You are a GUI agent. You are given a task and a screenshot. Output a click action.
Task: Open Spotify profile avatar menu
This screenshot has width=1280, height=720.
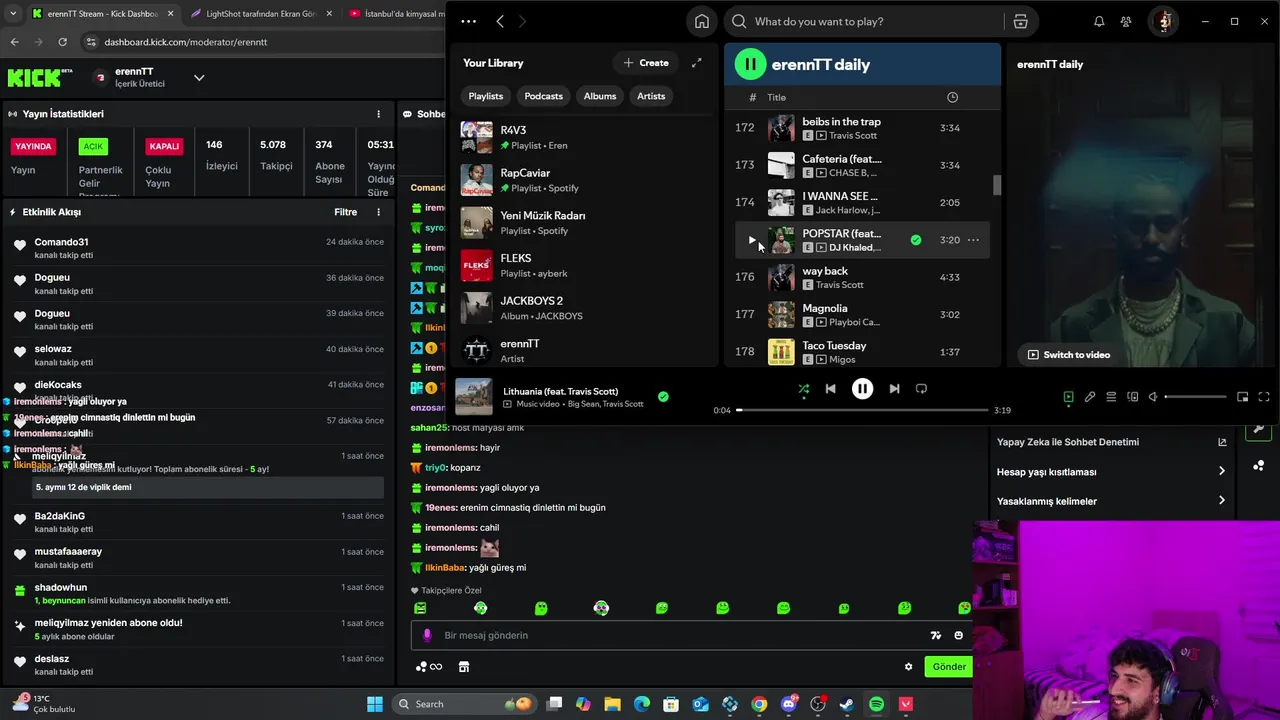pos(1163,21)
